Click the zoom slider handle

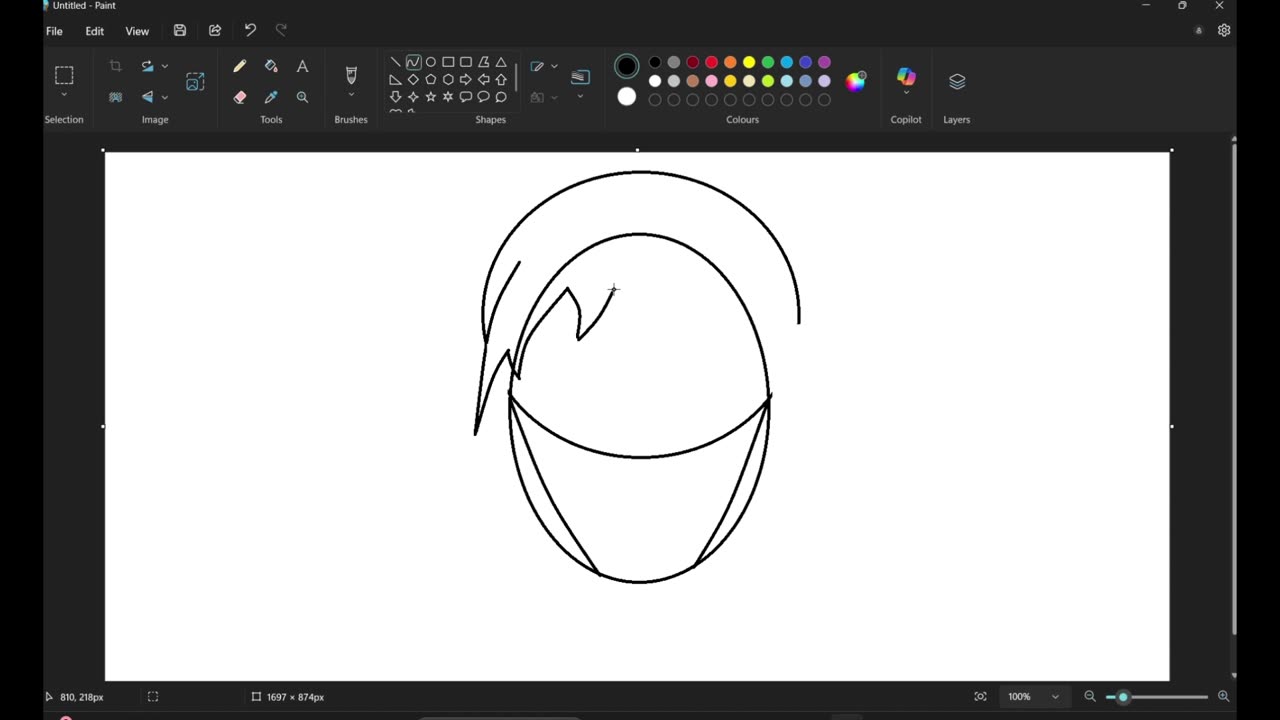click(1123, 697)
